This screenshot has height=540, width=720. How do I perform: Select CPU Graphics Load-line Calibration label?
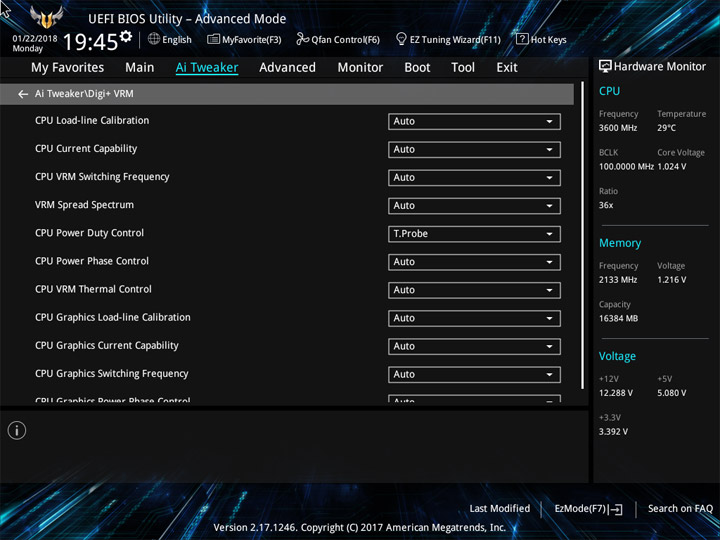pyautogui.click(x=112, y=317)
